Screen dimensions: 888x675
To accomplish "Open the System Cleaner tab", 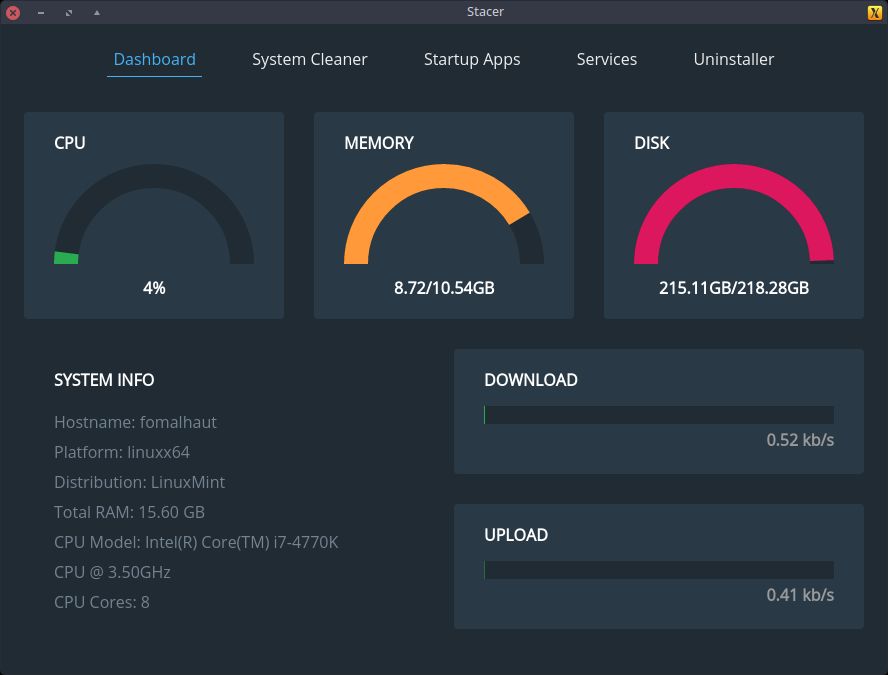I will click(309, 59).
